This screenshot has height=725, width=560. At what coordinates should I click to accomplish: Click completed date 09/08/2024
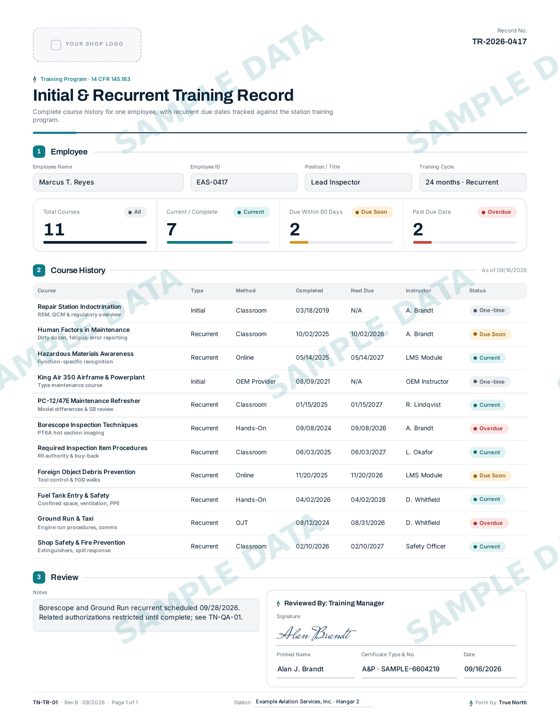coord(313,428)
